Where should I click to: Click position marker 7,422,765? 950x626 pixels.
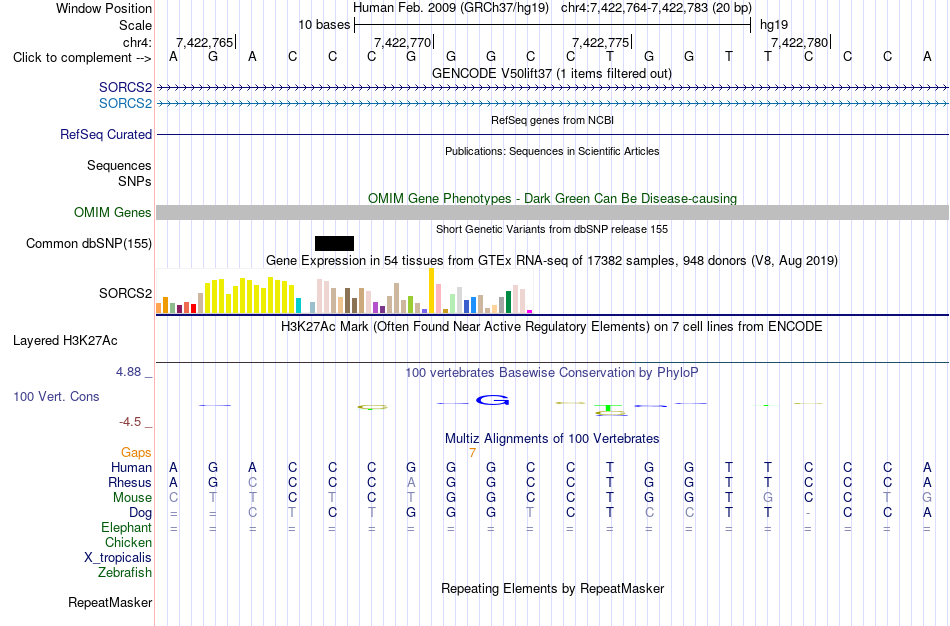click(x=205, y=42)
